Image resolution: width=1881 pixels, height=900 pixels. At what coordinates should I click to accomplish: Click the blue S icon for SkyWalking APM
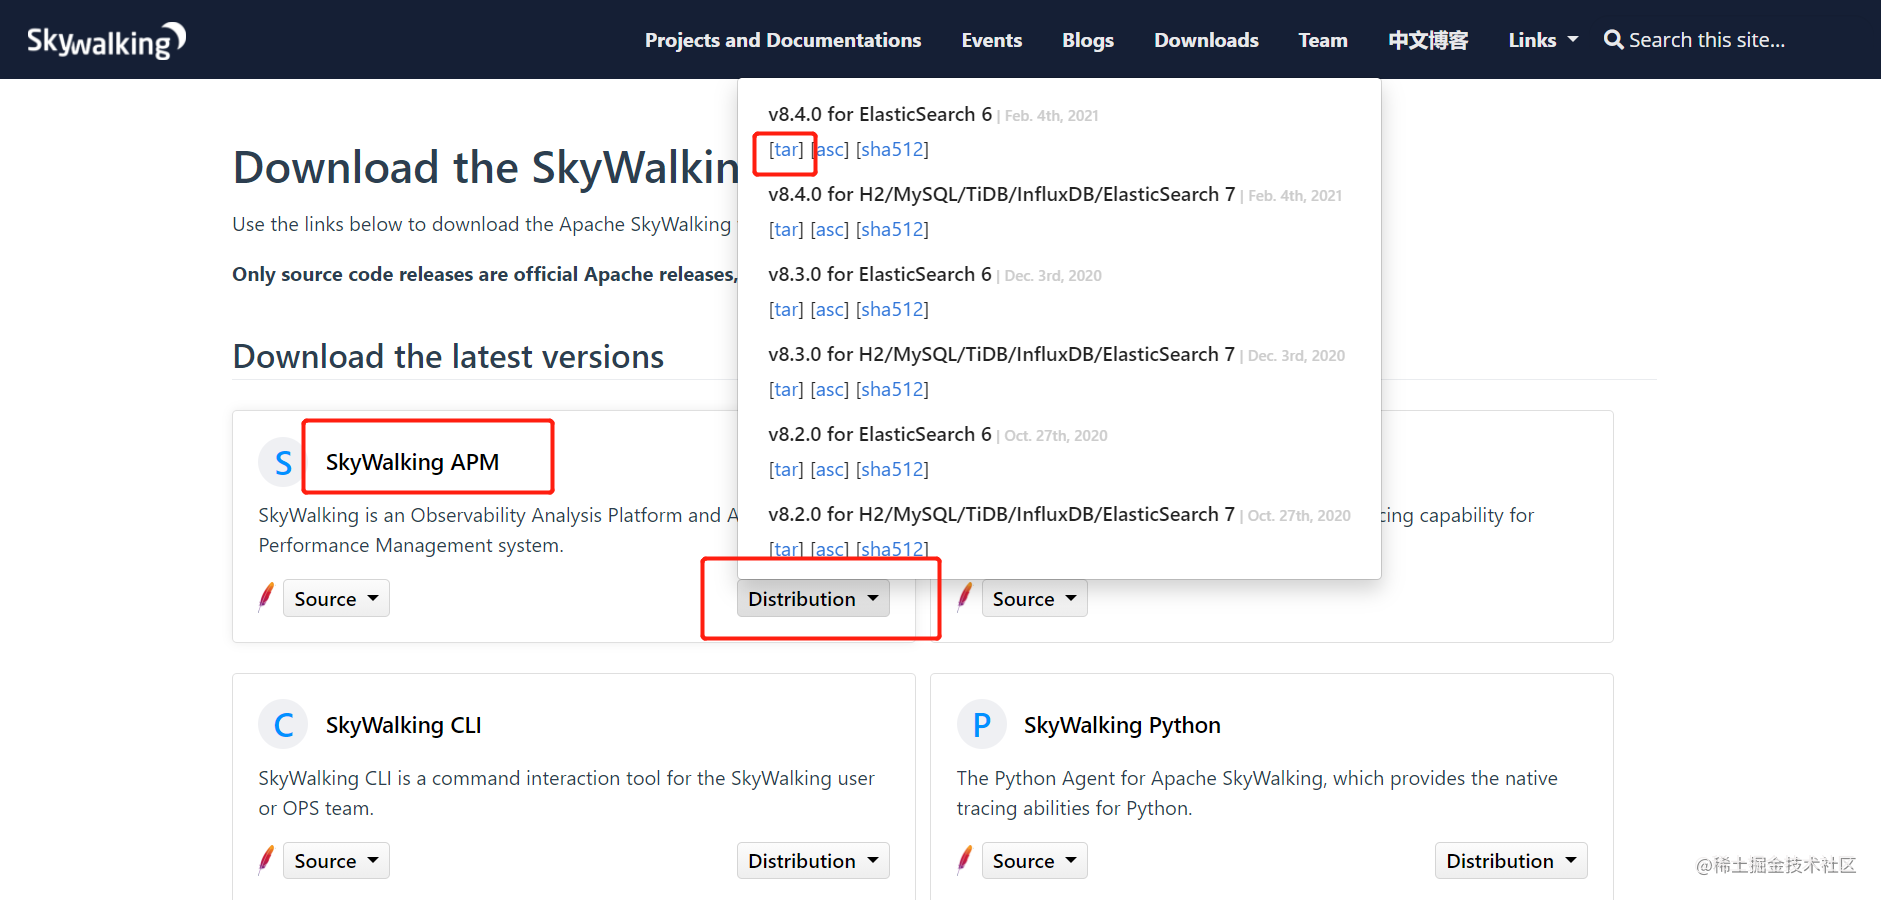(x=282, y=461)
